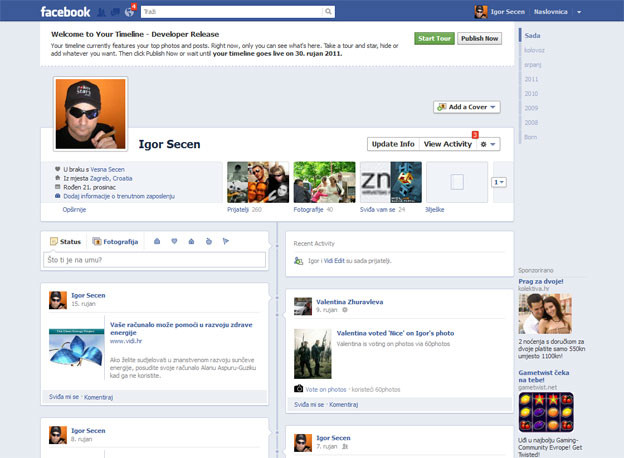Image resolution: width=624 pixels, height=458 pixels.
Task: Click the home life-event icon in composer
Action: (x=191, y=241)
